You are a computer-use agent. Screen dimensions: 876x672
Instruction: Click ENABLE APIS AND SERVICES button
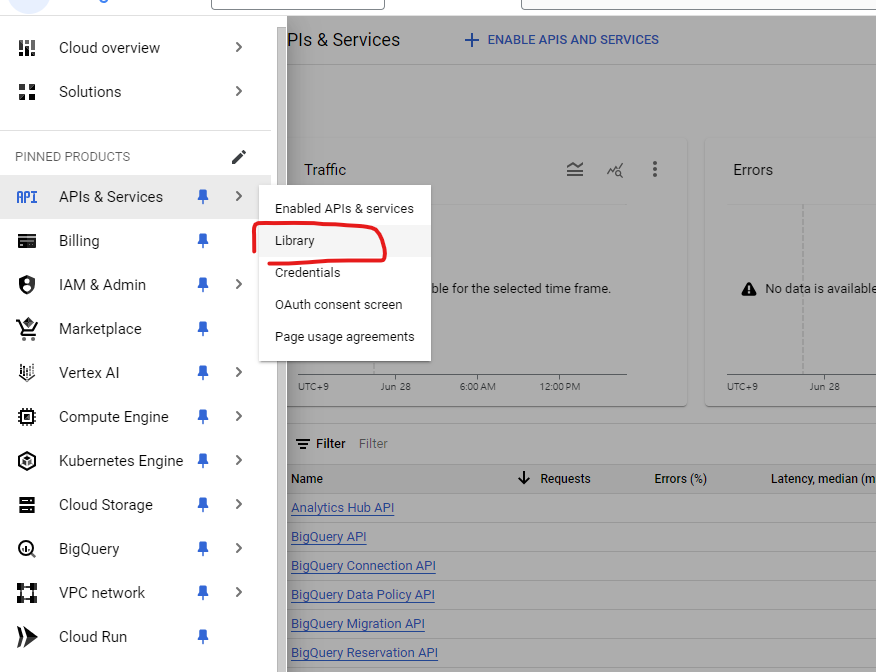click(x=561, y=40)
